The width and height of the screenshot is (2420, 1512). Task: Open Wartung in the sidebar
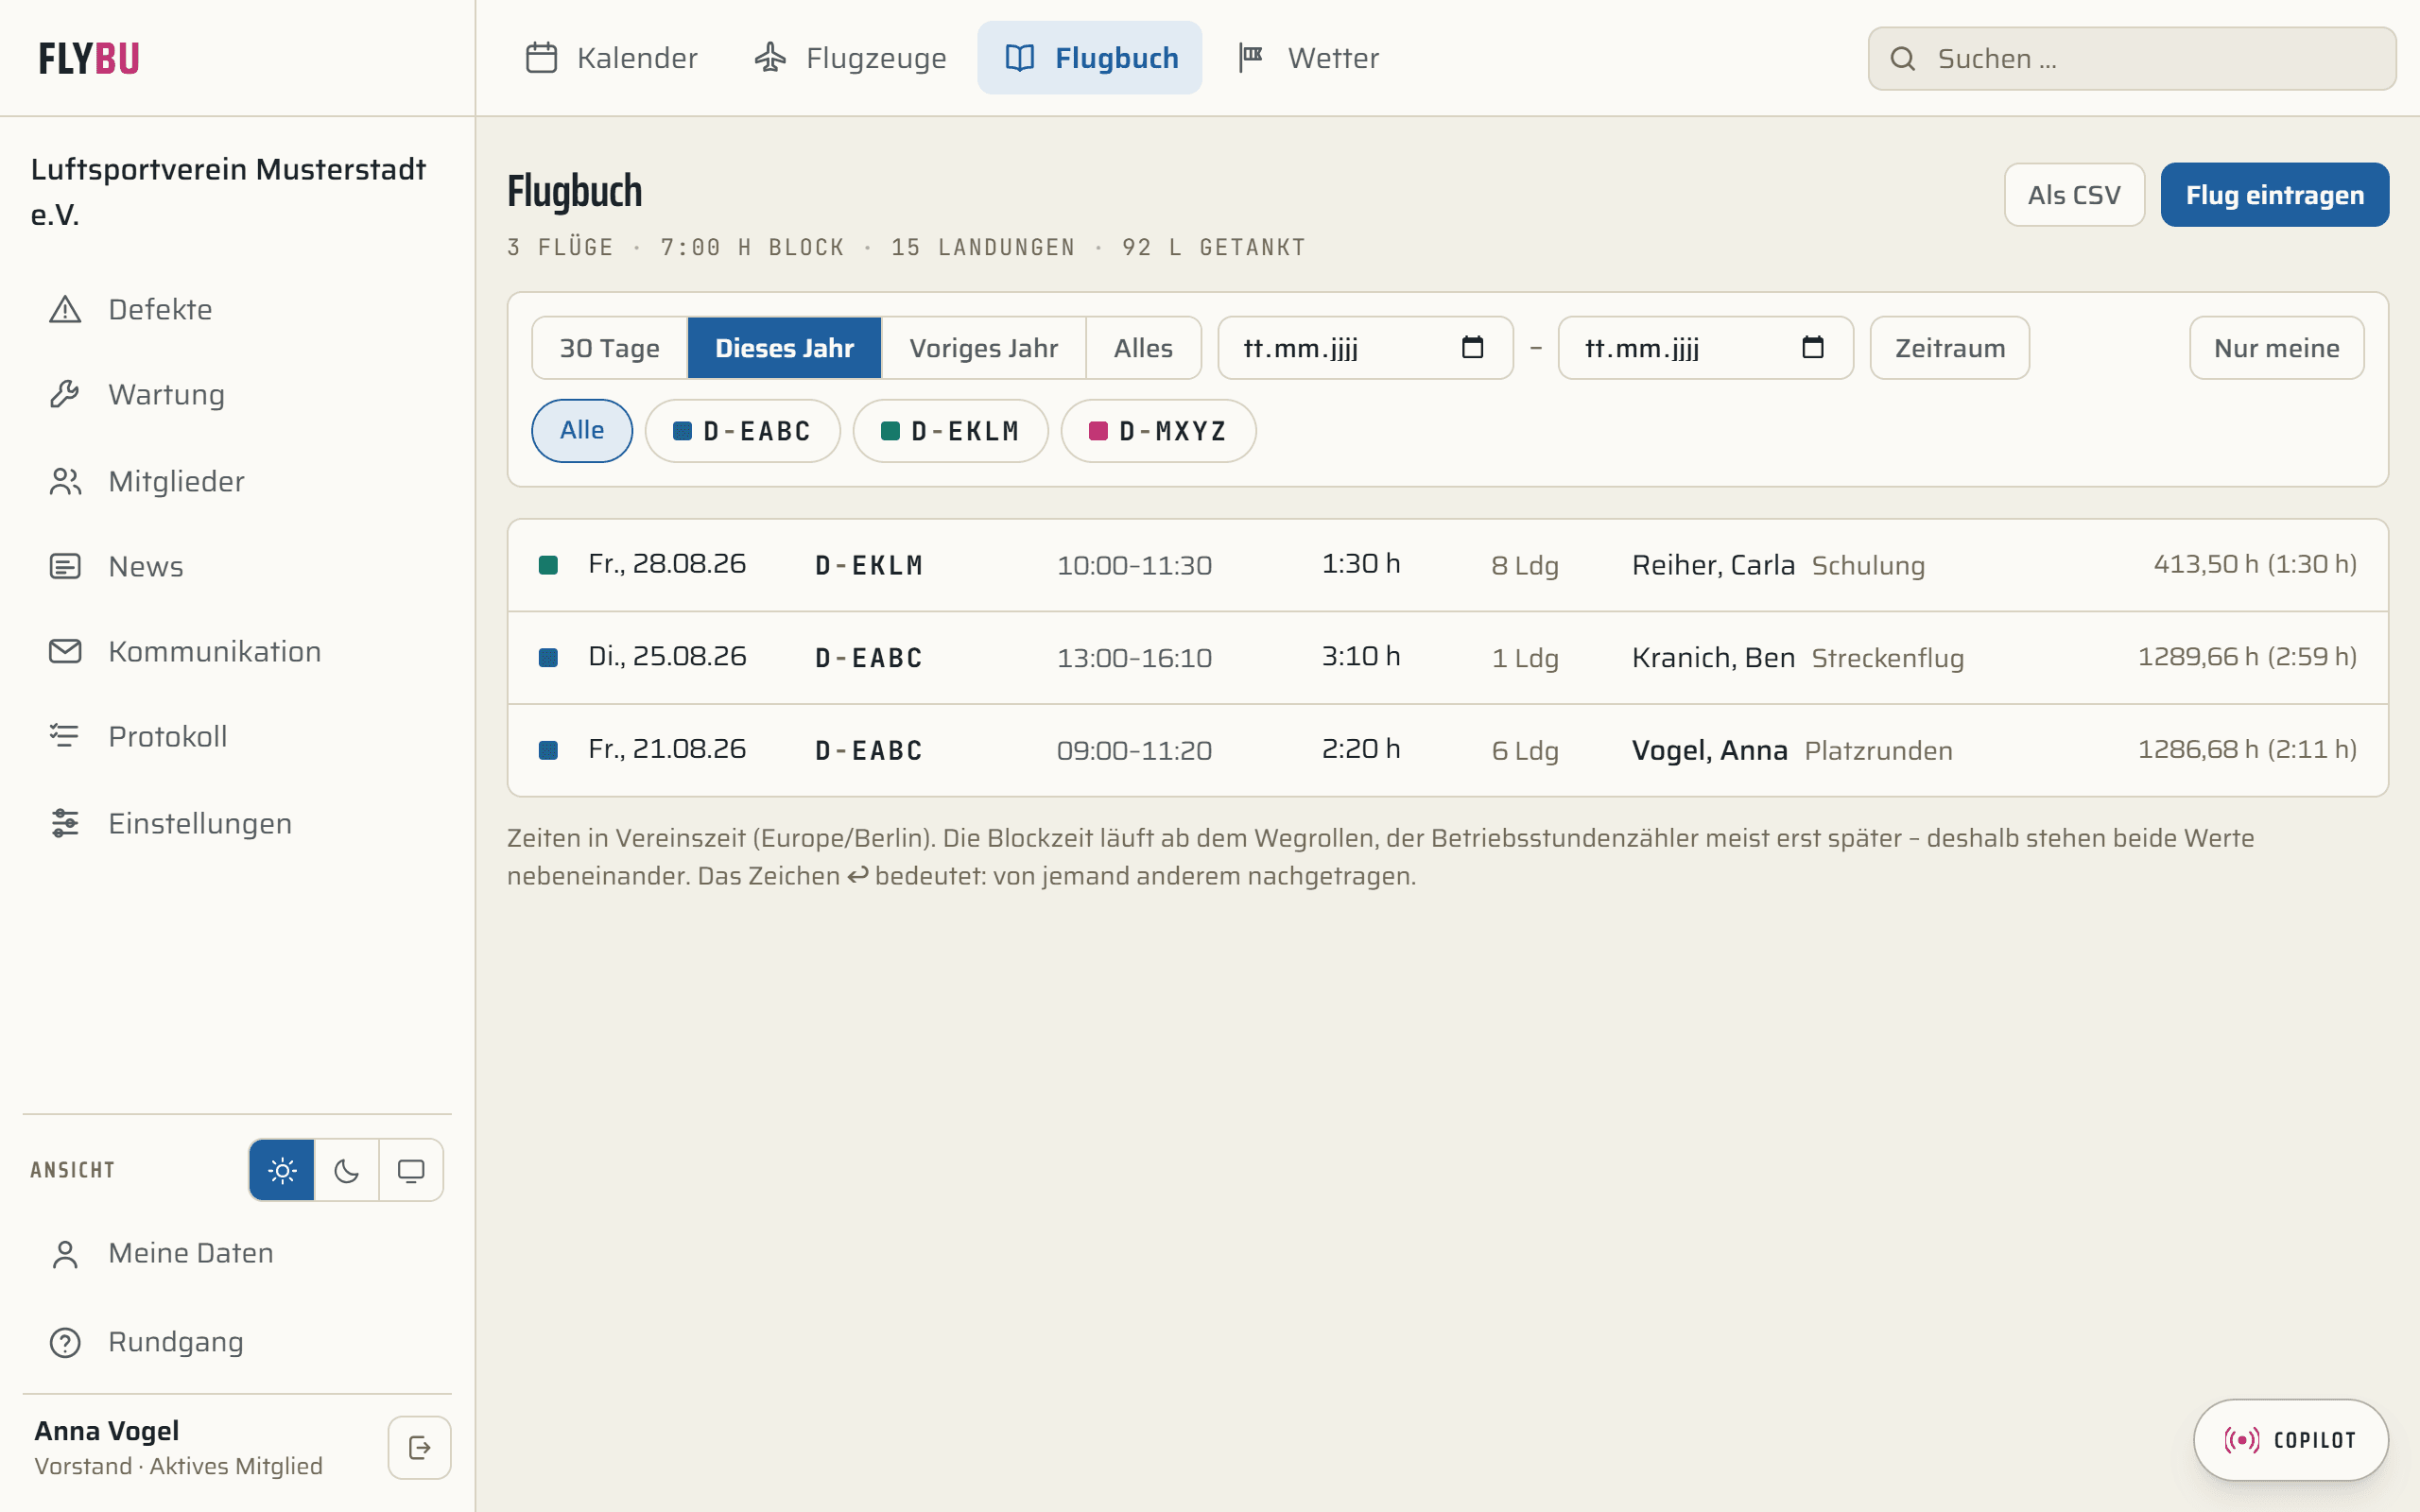[x=237, y=395]
